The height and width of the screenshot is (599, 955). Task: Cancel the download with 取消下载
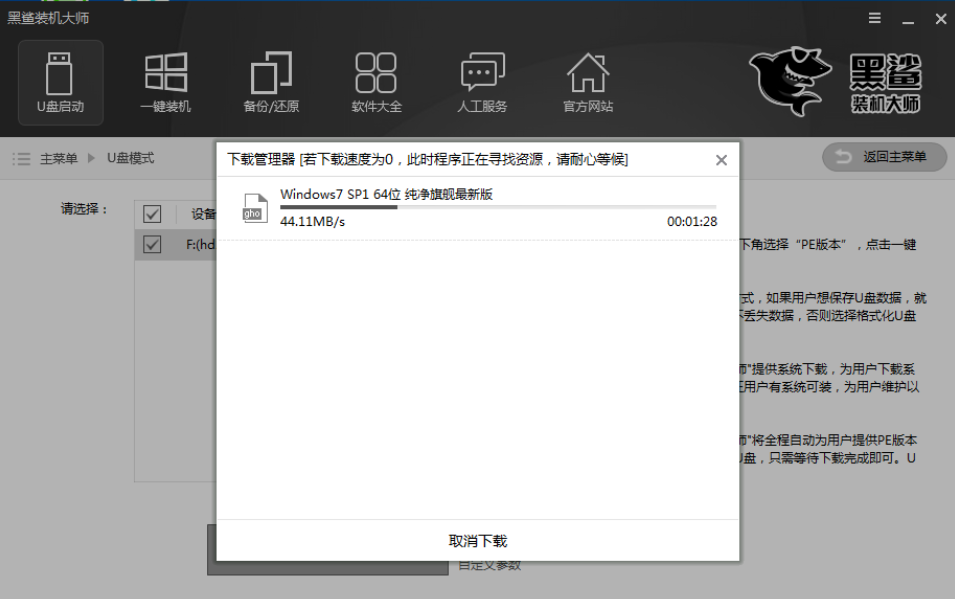[x=478, y=541]
